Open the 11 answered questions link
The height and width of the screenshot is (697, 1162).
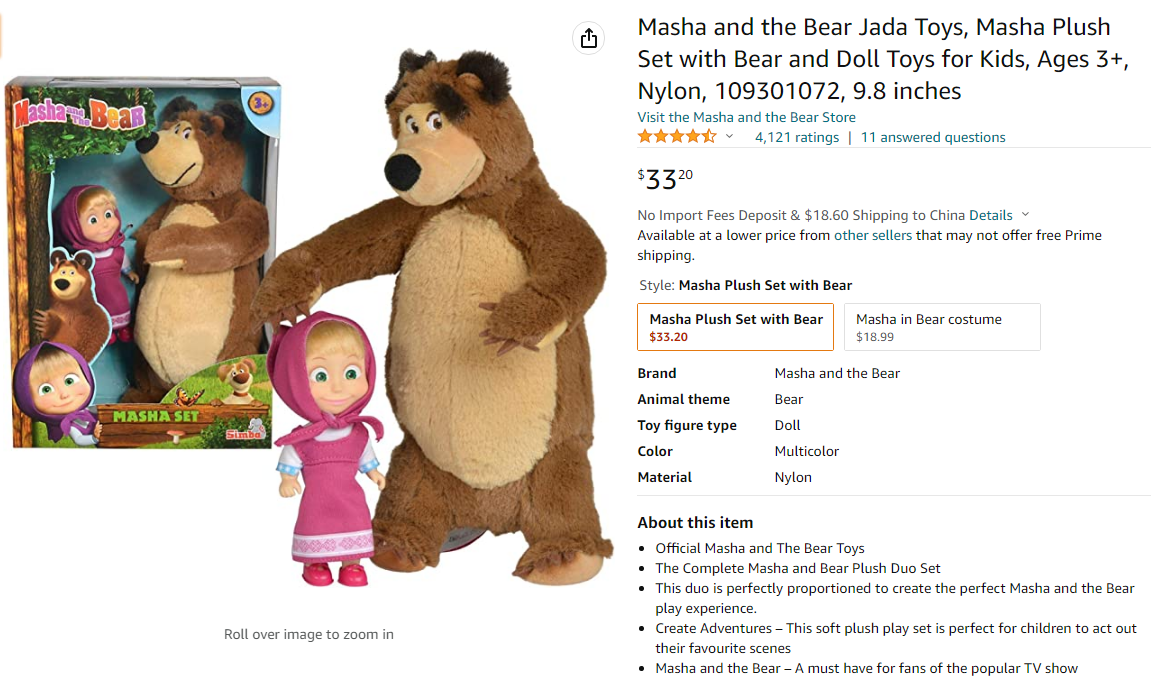[933, 138]
